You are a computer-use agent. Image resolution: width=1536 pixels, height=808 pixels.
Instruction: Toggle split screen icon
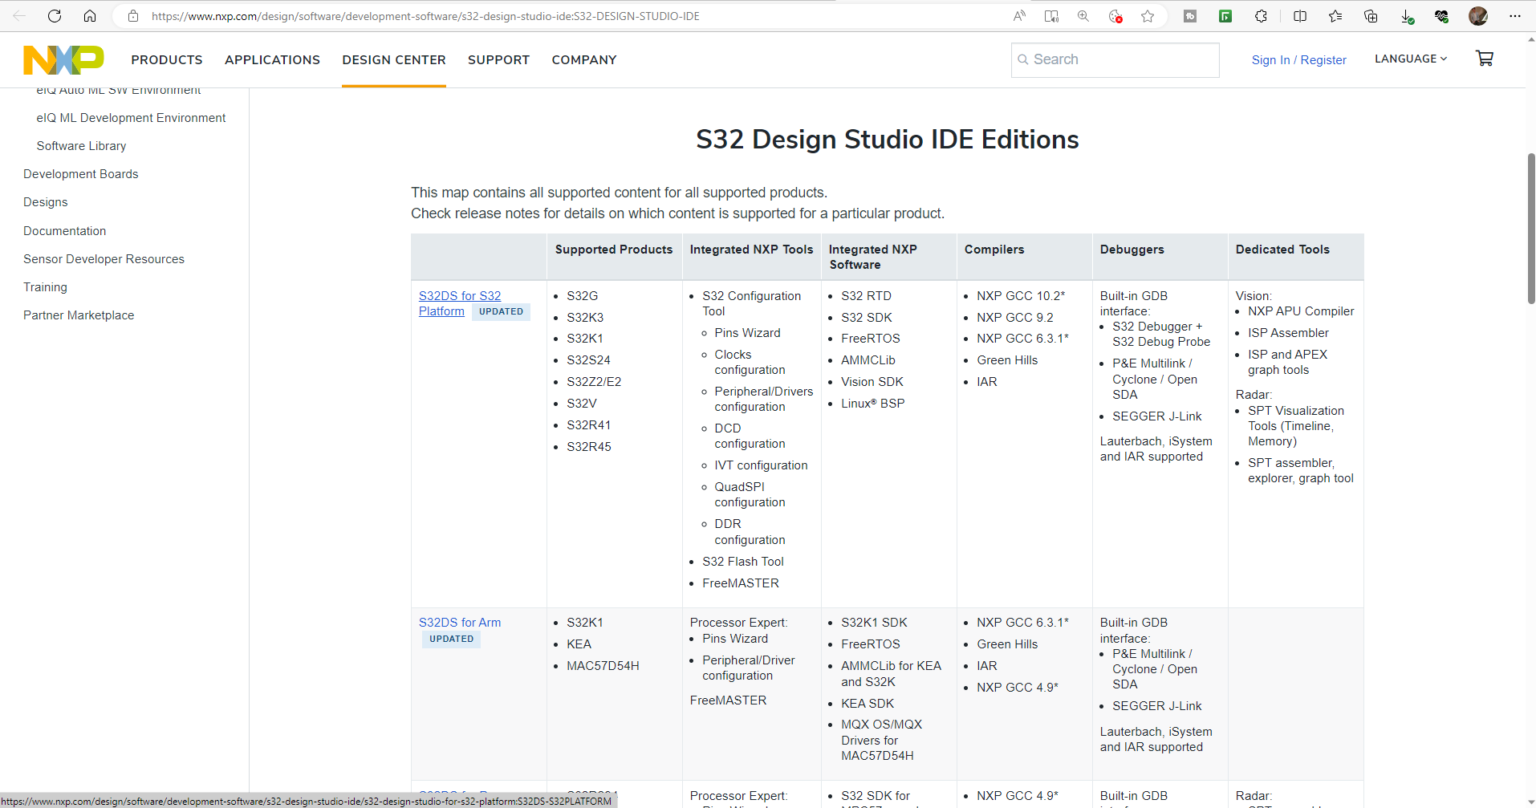click(1299, 16)
